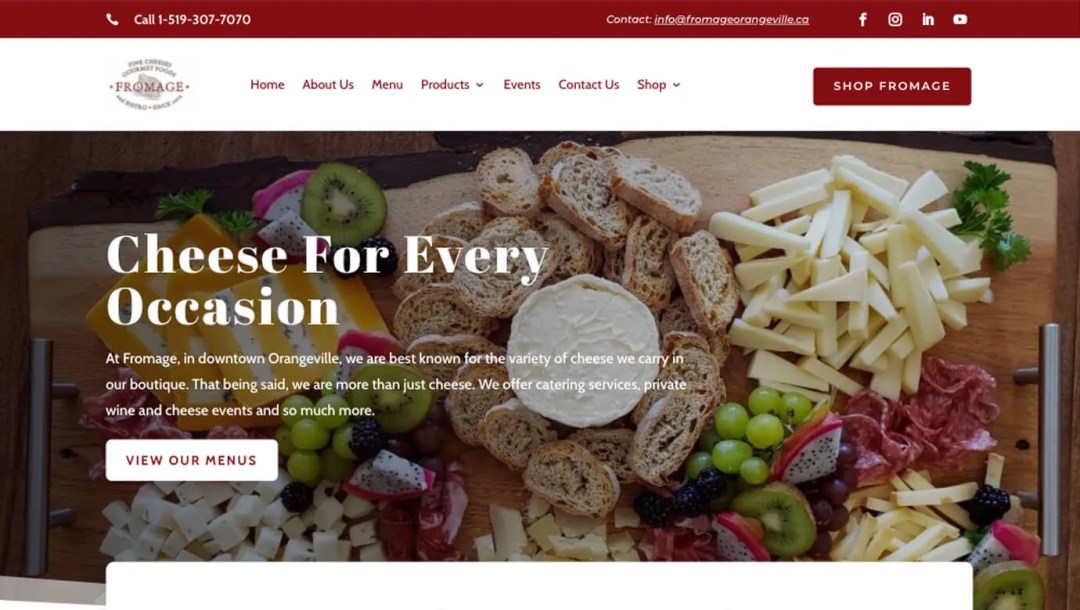Open the About Us page

(328, 85)
